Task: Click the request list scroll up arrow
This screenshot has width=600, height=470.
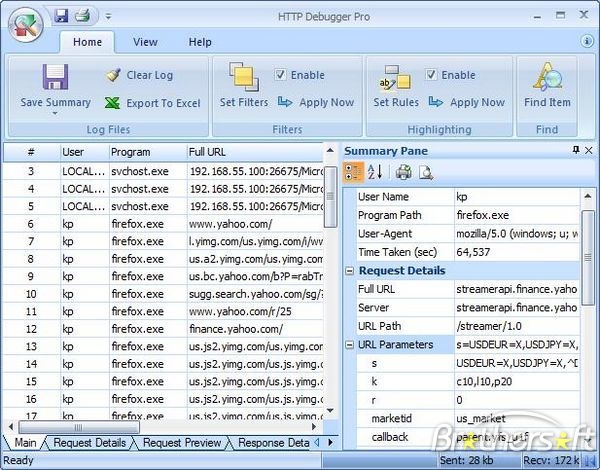Action: [x=330, y=150]
